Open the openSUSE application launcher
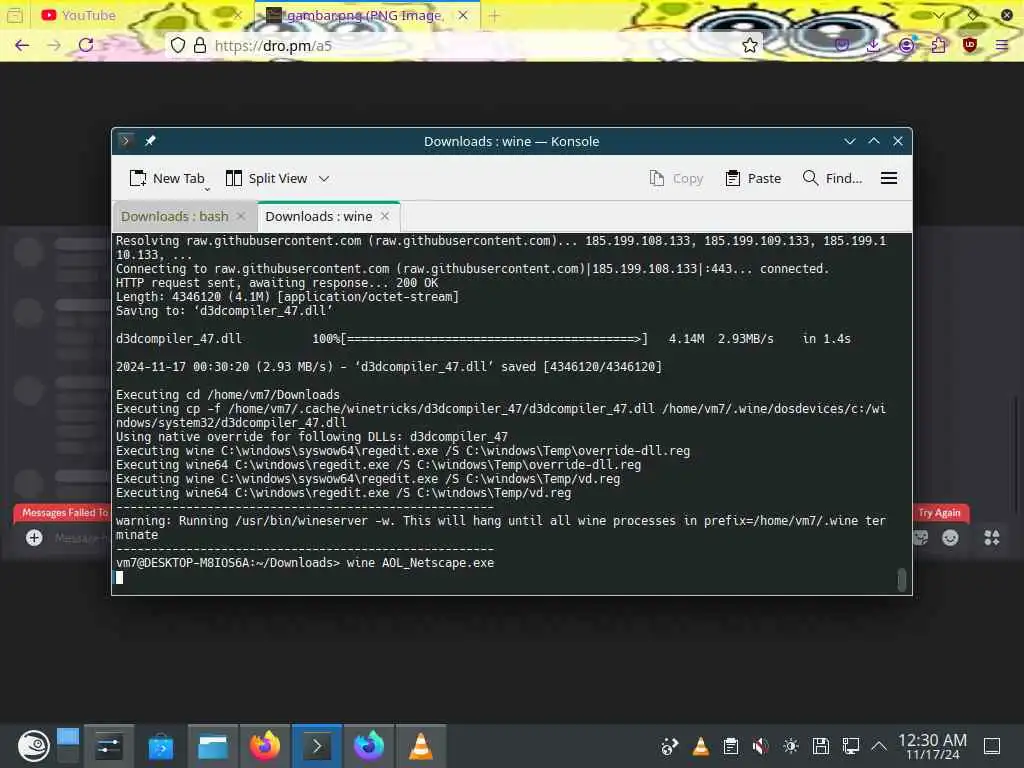The width and height of the screenshot is (1024, 768). pos(33,746)
